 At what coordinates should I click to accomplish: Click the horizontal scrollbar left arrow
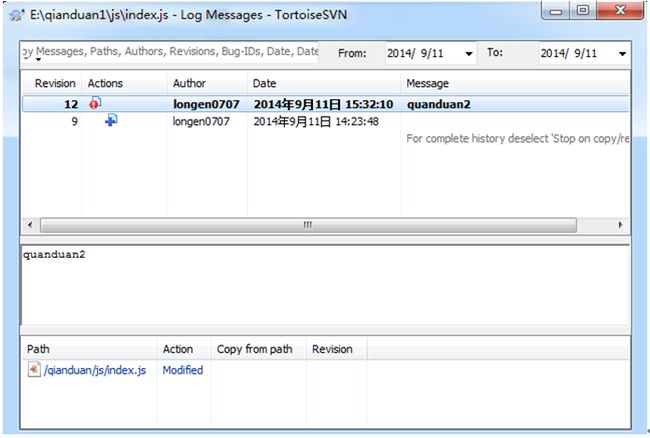[30, 225]
